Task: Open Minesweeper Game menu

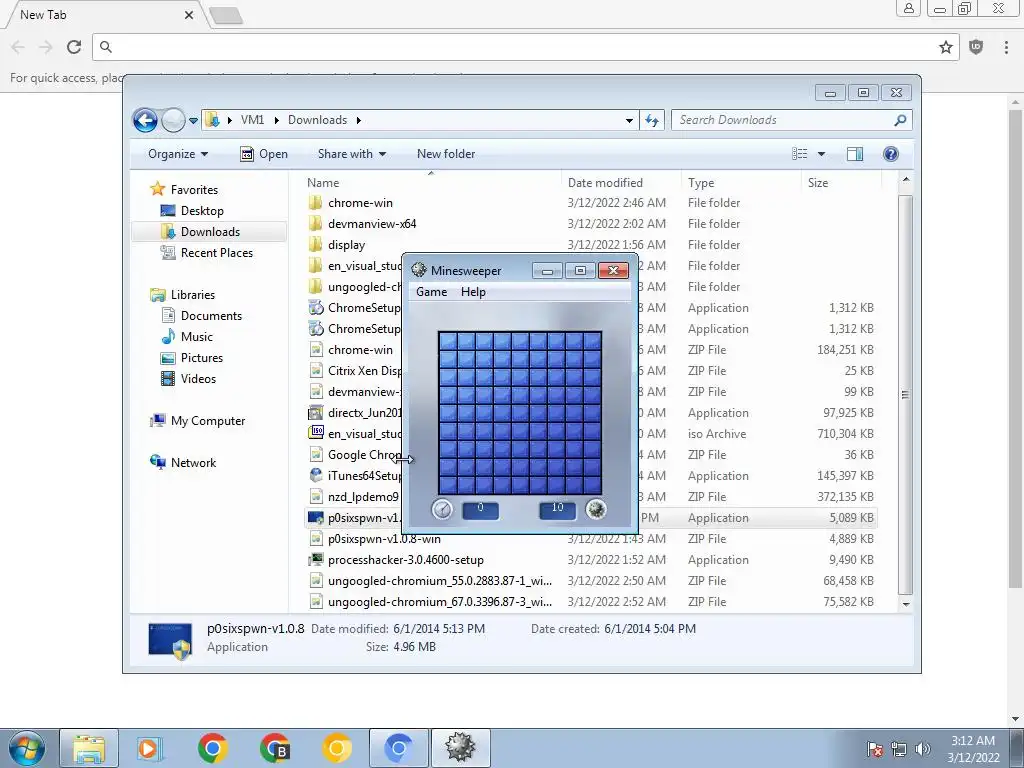Action: pos(432,292)
